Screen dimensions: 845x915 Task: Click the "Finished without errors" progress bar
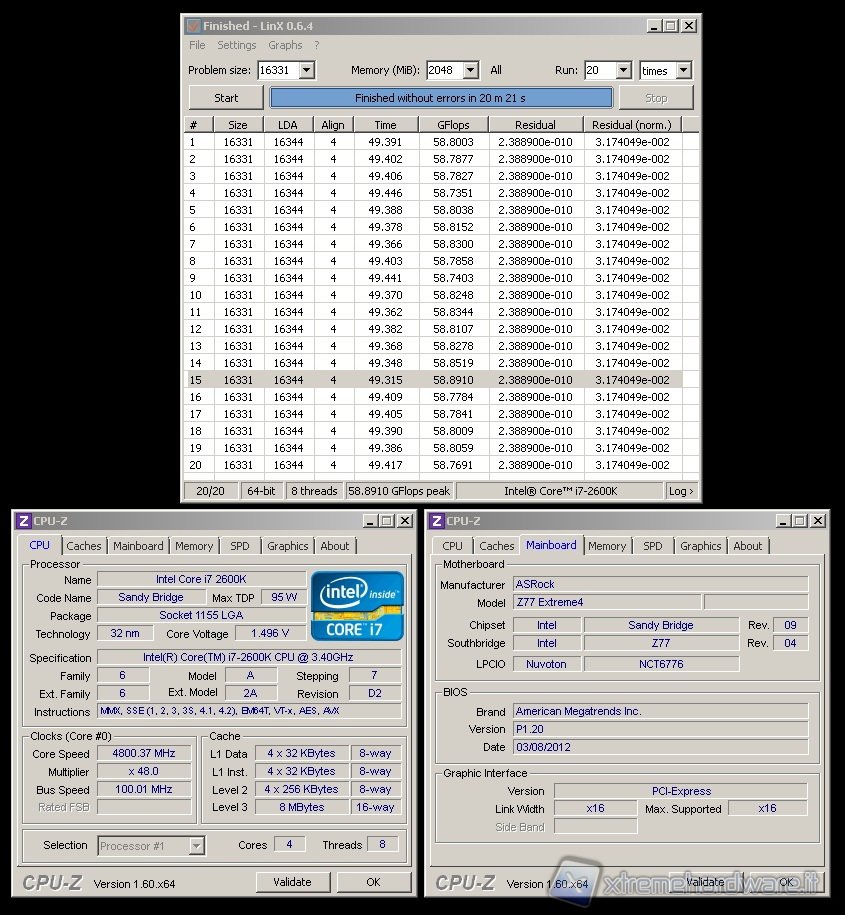440,98
